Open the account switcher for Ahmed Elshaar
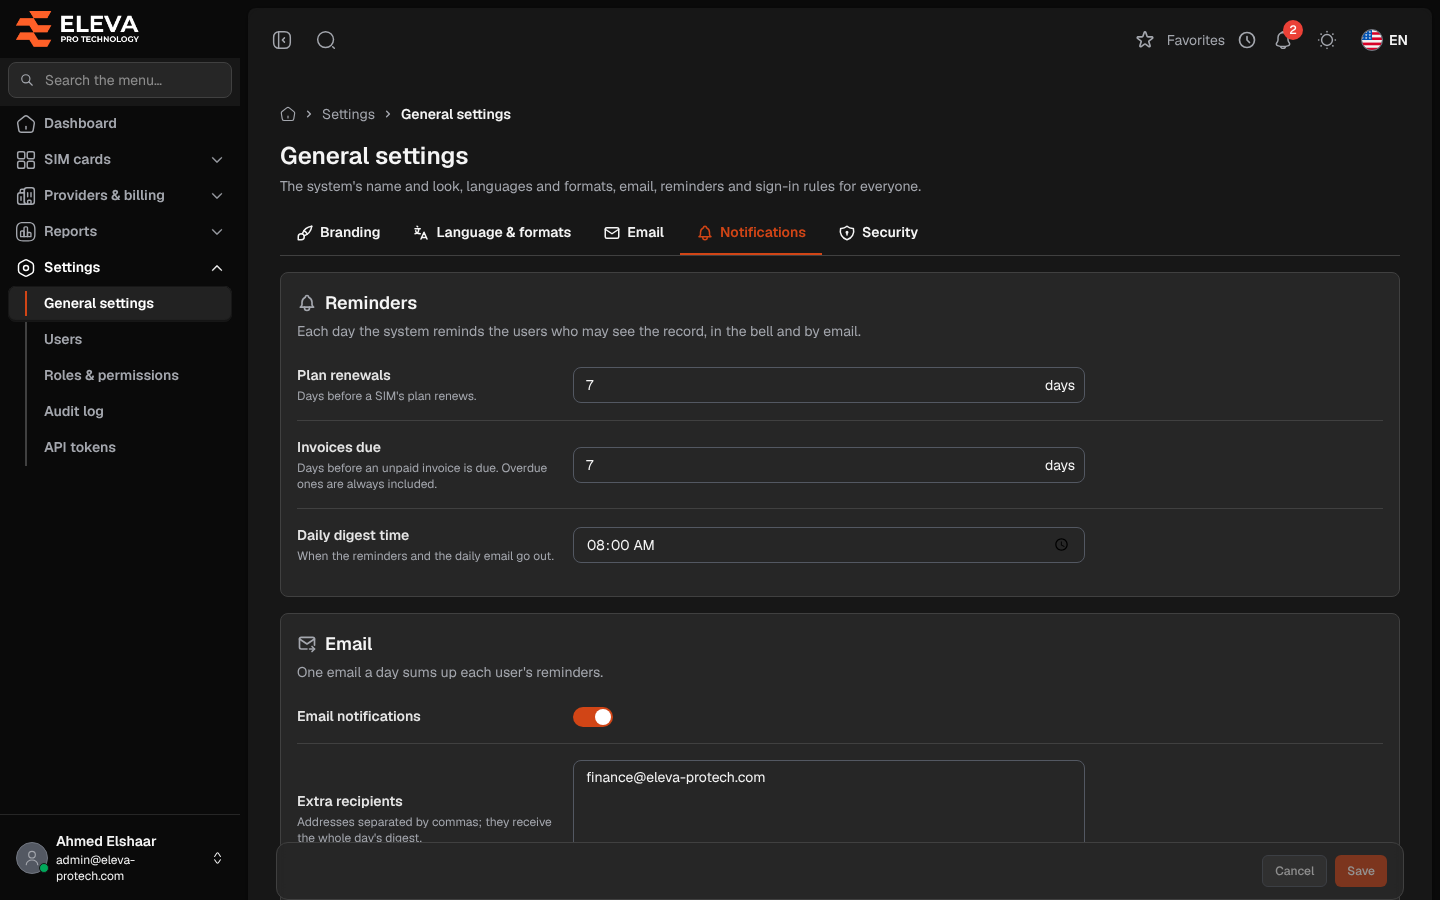The height and width of the screenshot is (900, 1440). tap(217, 858)
